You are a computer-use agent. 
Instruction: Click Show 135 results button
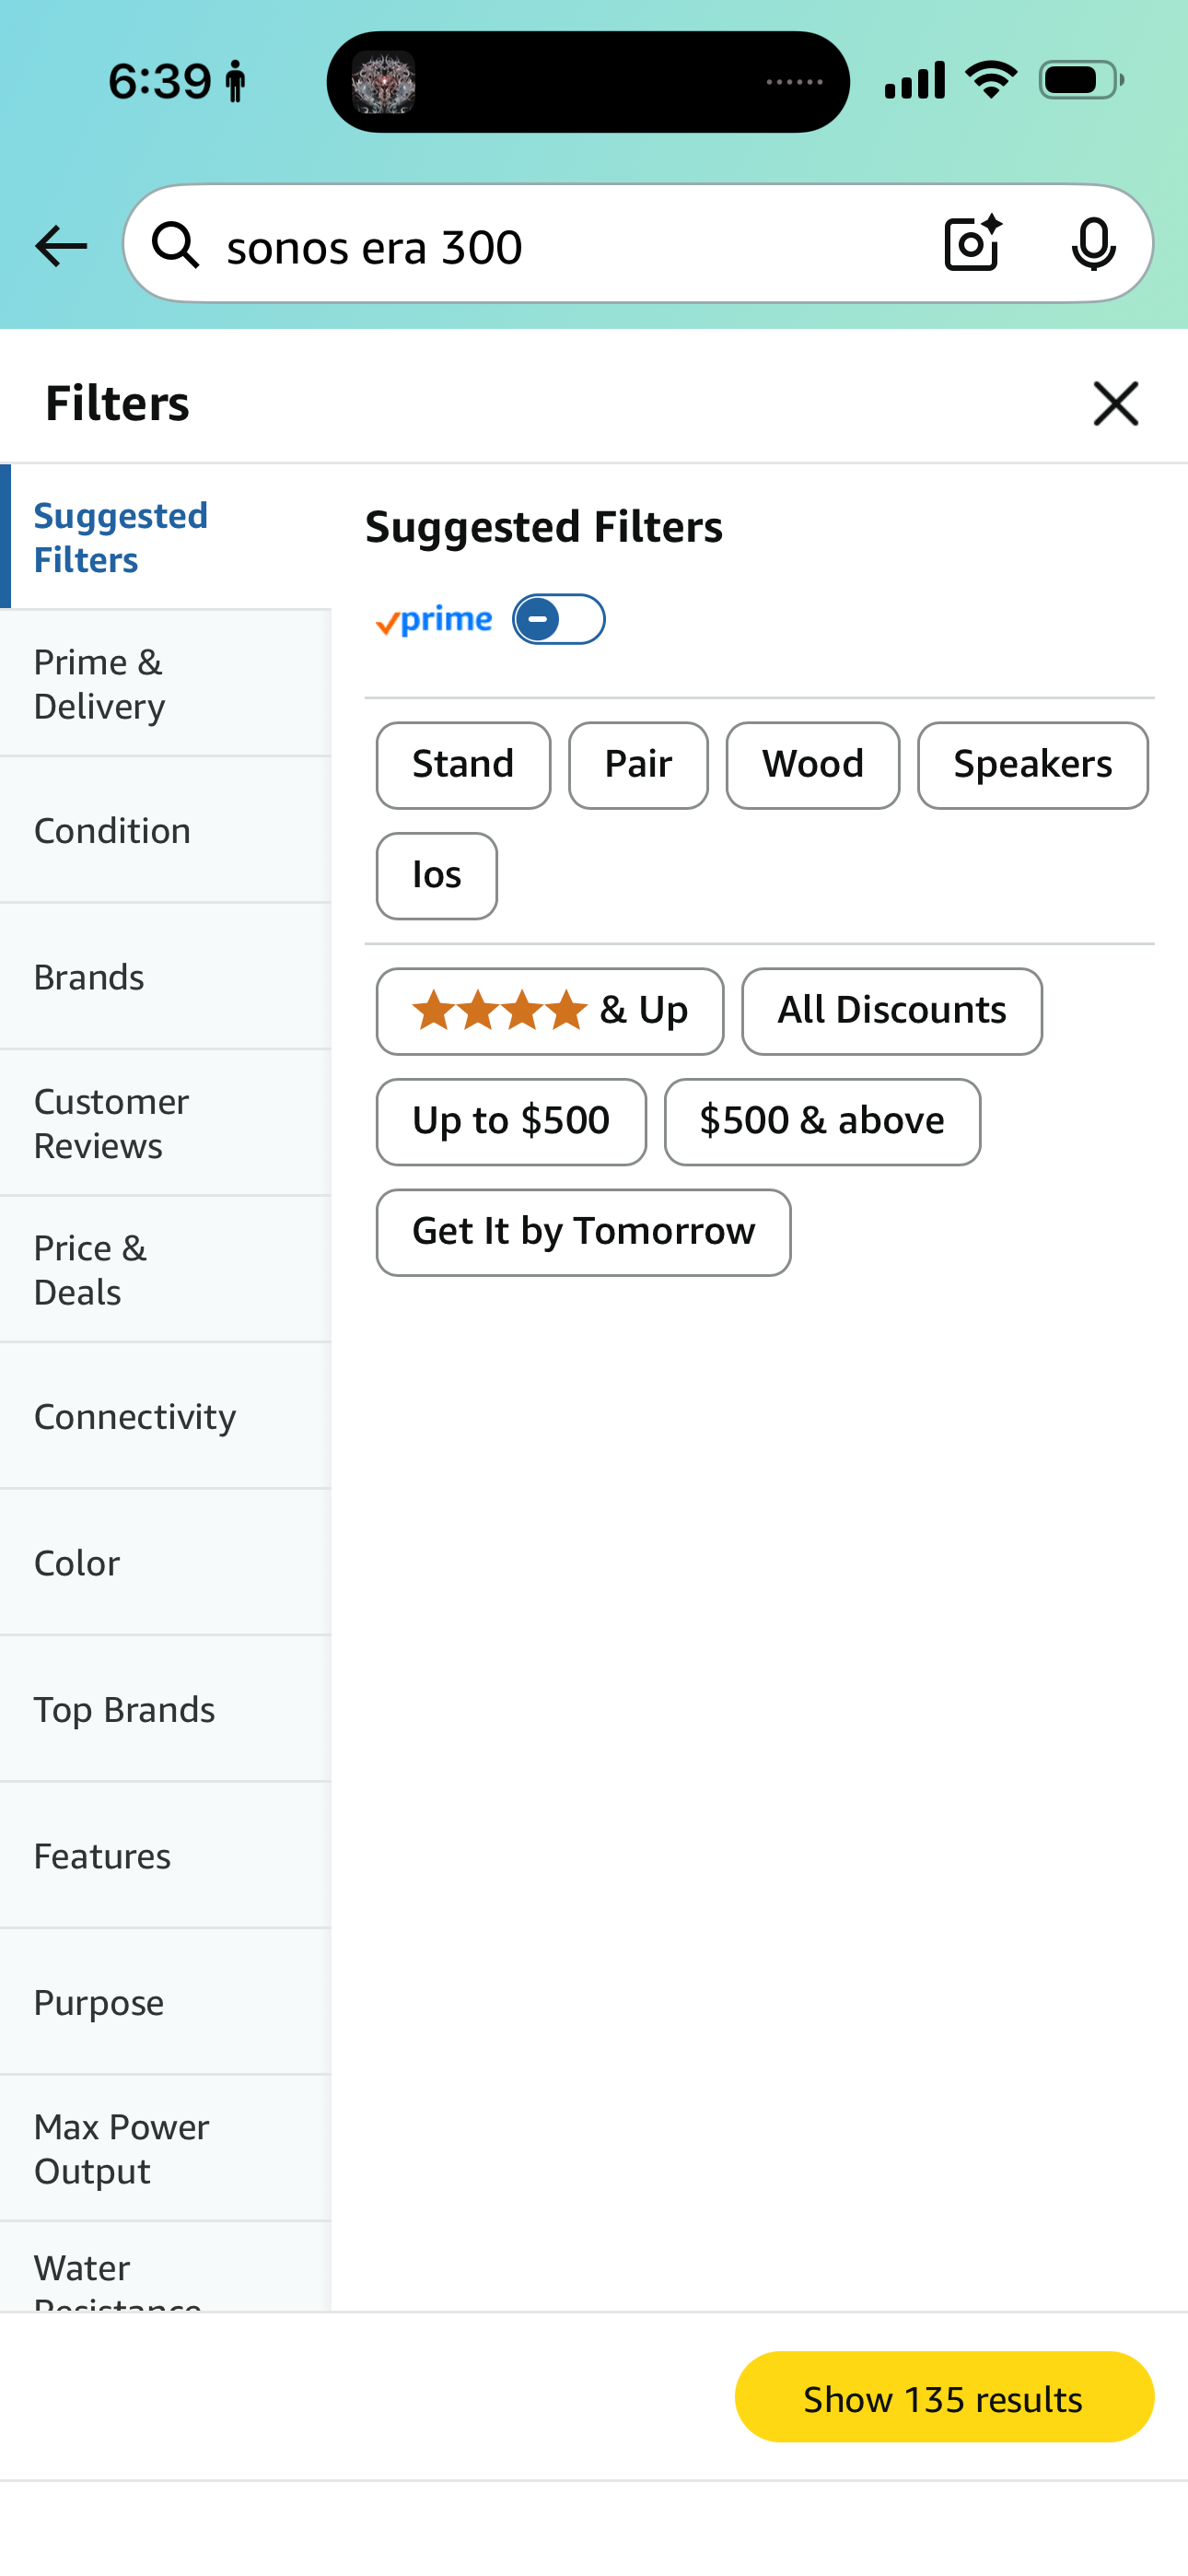point(943,2398)
